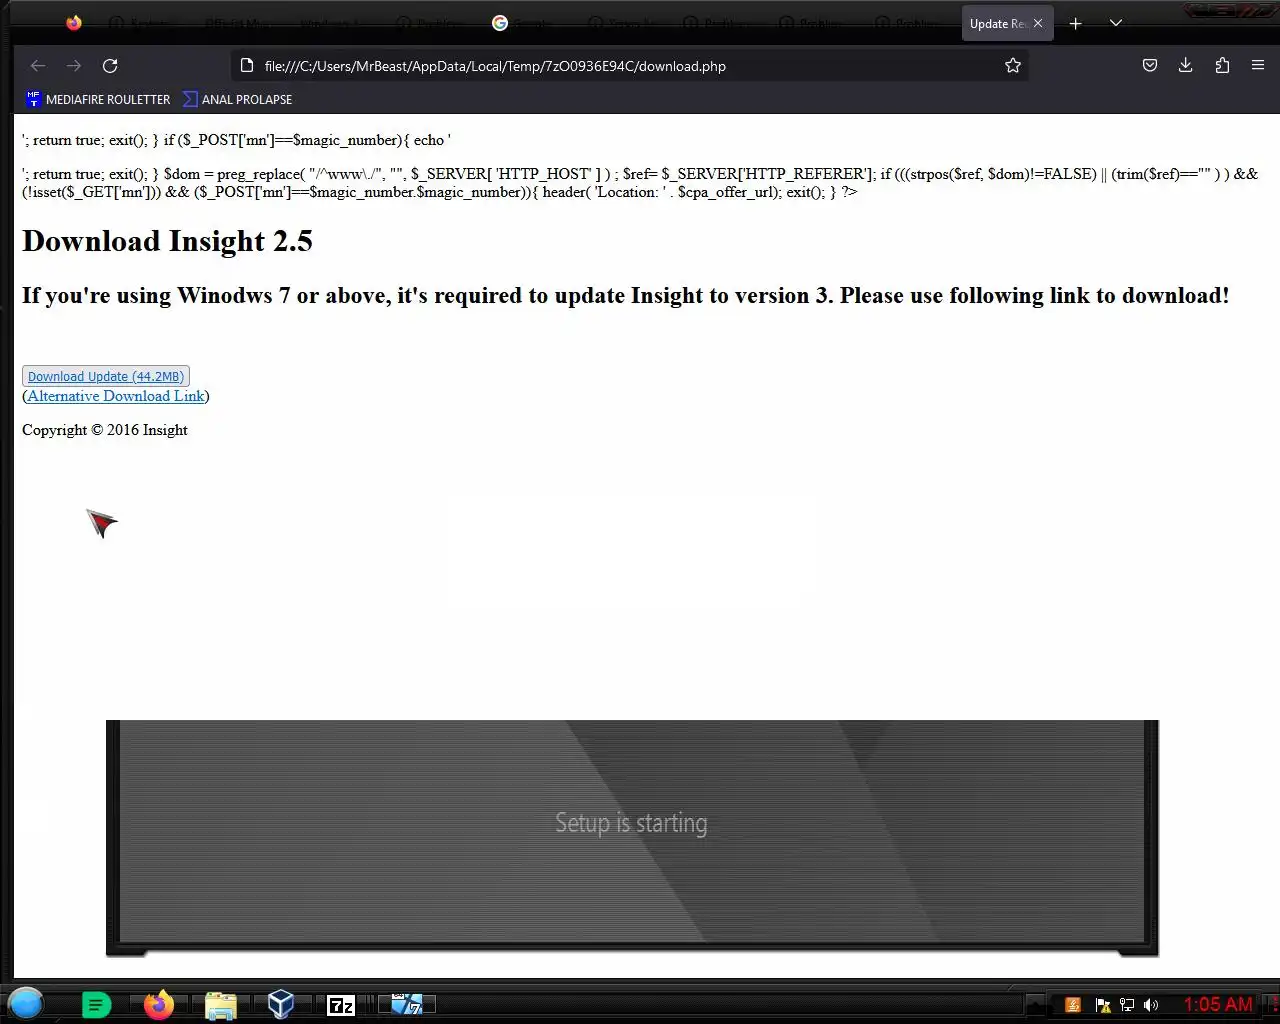The height and width of the screenshot is (1024, 1280).
Task: Click the Download Update (44.2MB) button
Action: 106,377
